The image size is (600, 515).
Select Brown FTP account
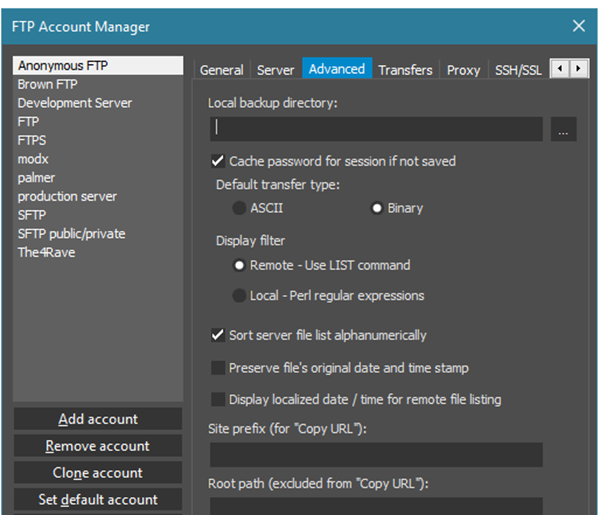98,84
